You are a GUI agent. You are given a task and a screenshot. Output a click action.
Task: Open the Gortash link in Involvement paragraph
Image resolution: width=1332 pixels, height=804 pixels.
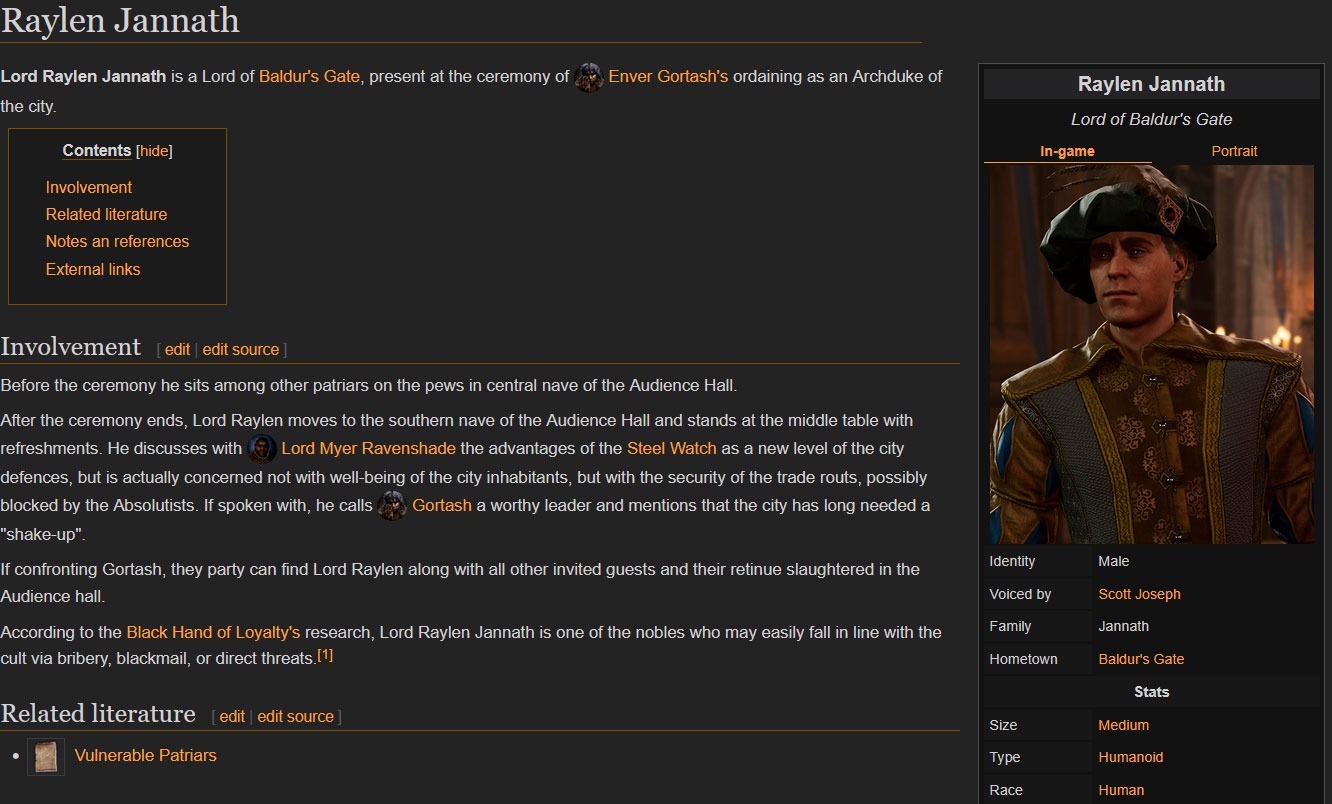coord(442,505)
